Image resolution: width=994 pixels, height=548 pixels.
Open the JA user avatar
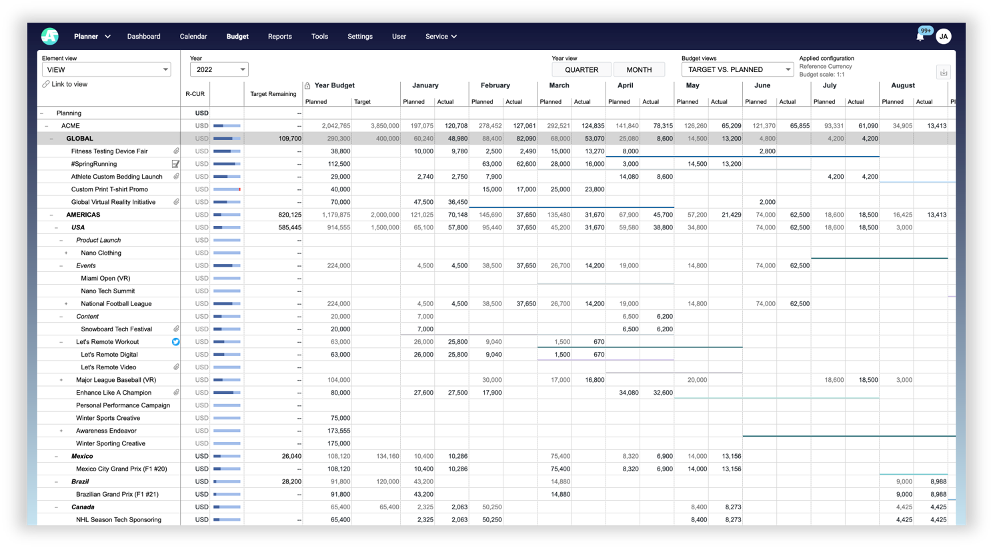[943, 37]
